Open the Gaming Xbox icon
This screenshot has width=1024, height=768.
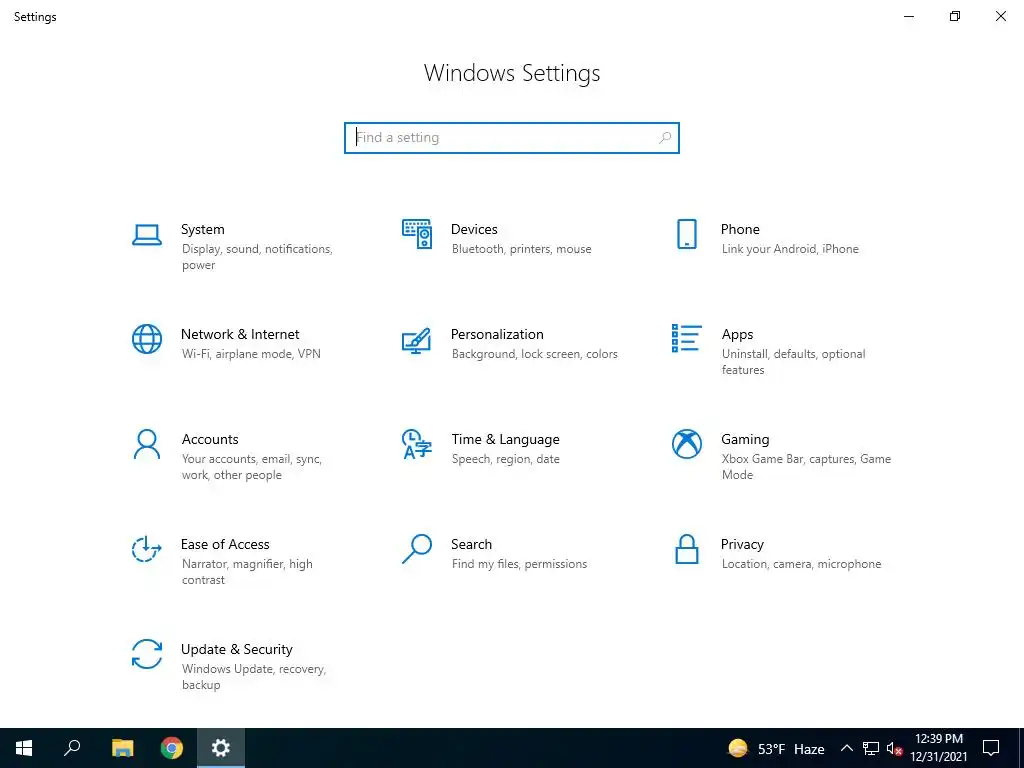[686, 444]
